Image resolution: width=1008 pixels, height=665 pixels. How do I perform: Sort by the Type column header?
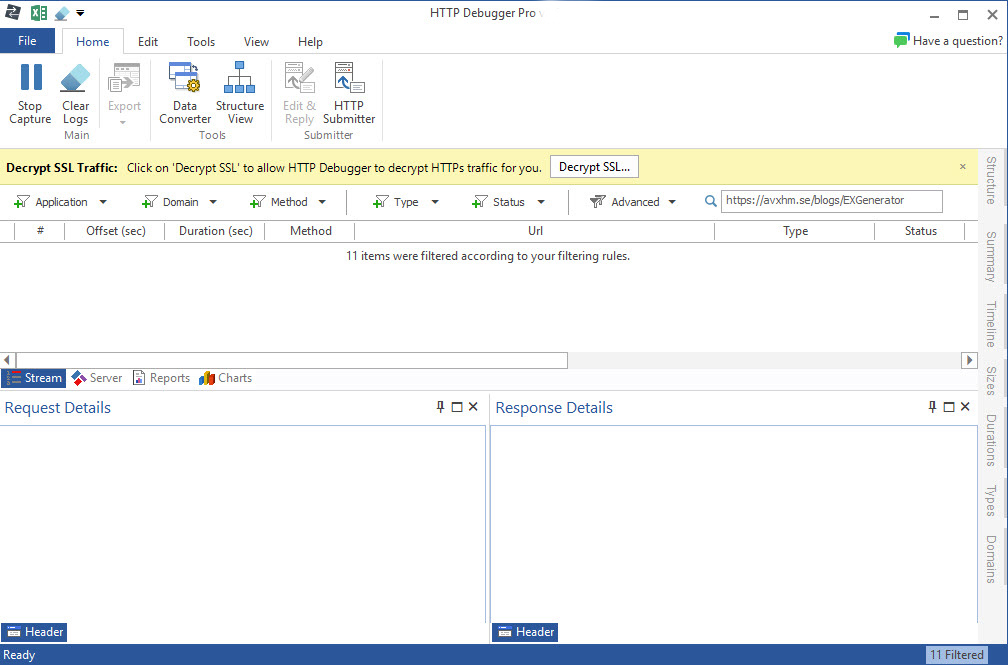795,231
